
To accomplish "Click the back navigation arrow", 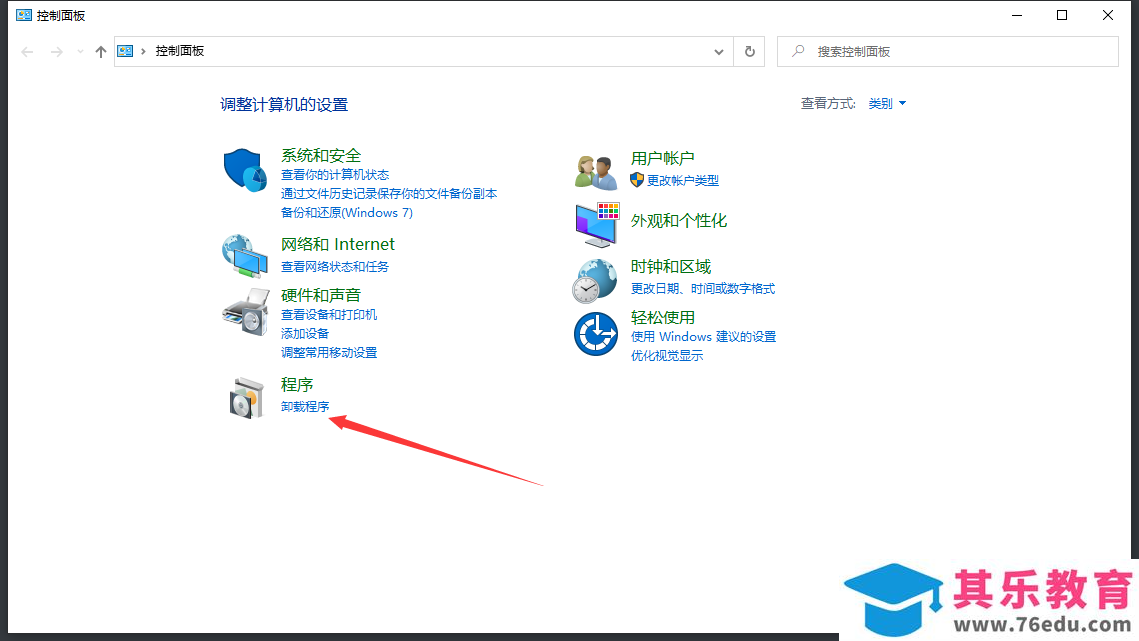I will [x=28, y=52].
